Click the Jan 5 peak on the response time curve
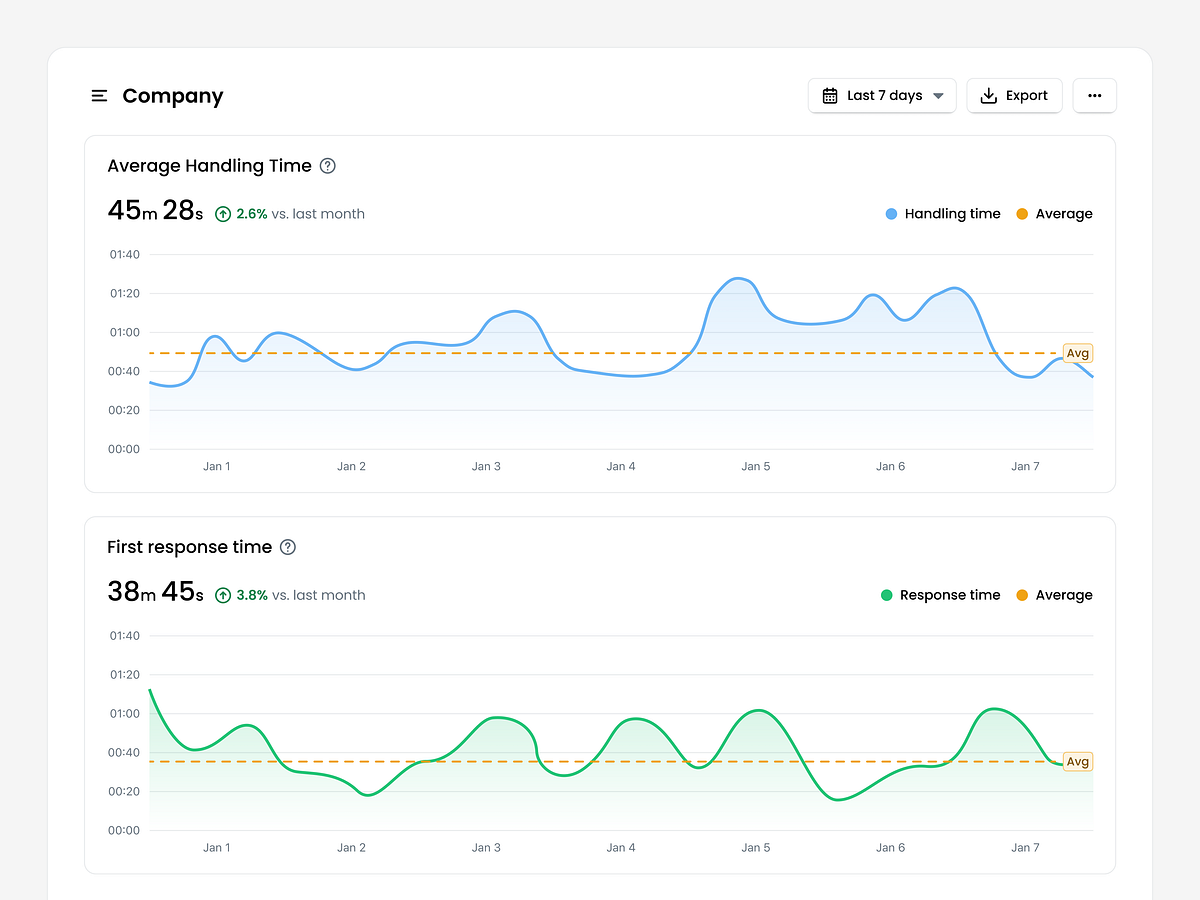 point(757,710)
